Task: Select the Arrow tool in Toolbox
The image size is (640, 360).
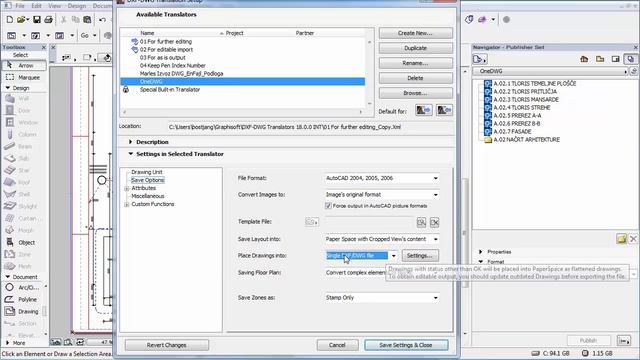Action: click(24, 65)
